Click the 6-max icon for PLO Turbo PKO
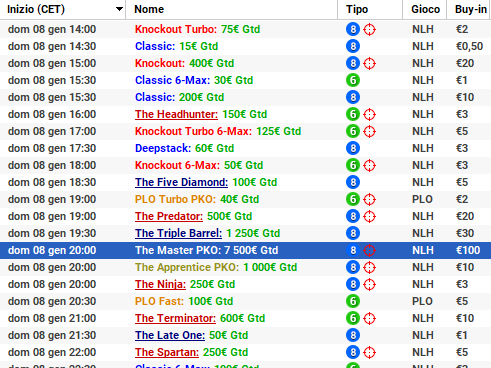 [353, 199]
